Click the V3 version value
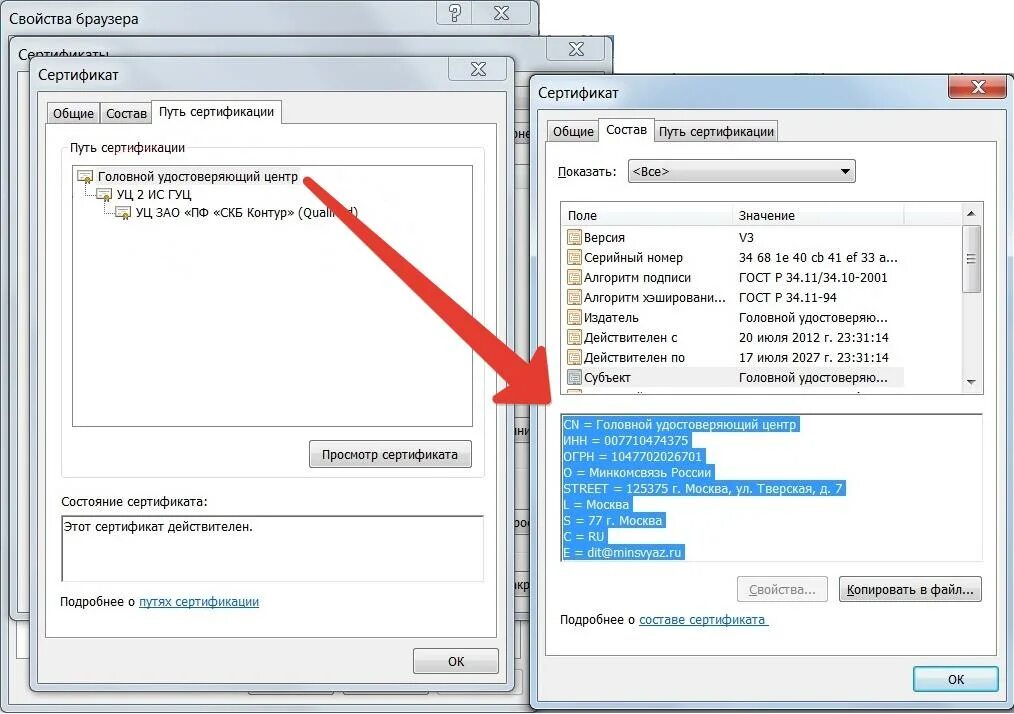This screenshot has height=714, width=1014. [x=746, y=237]
